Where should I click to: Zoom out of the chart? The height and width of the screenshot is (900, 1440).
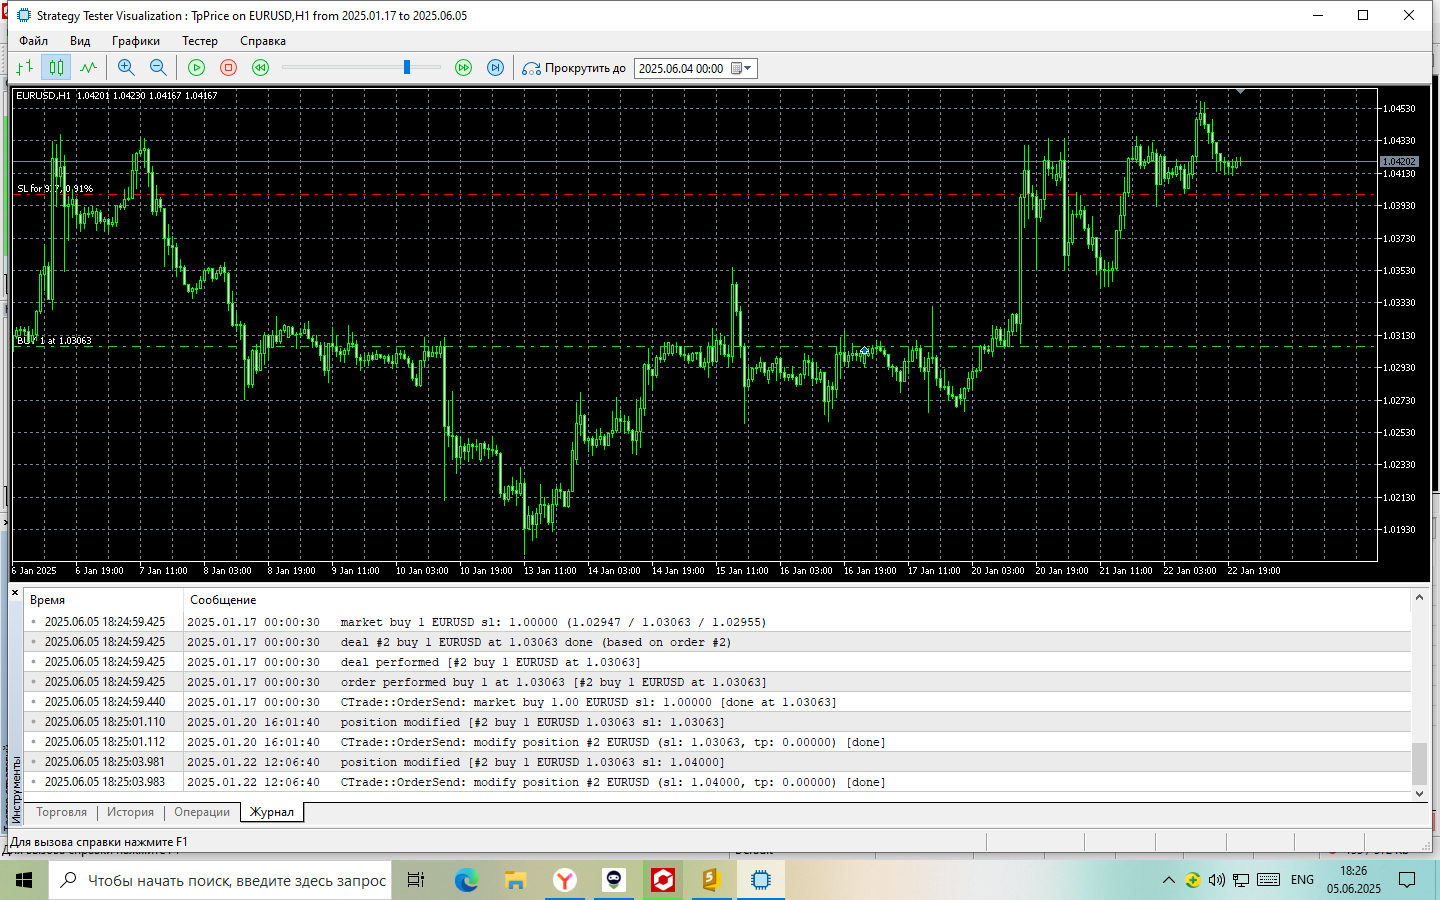click(x=158, y=68)
